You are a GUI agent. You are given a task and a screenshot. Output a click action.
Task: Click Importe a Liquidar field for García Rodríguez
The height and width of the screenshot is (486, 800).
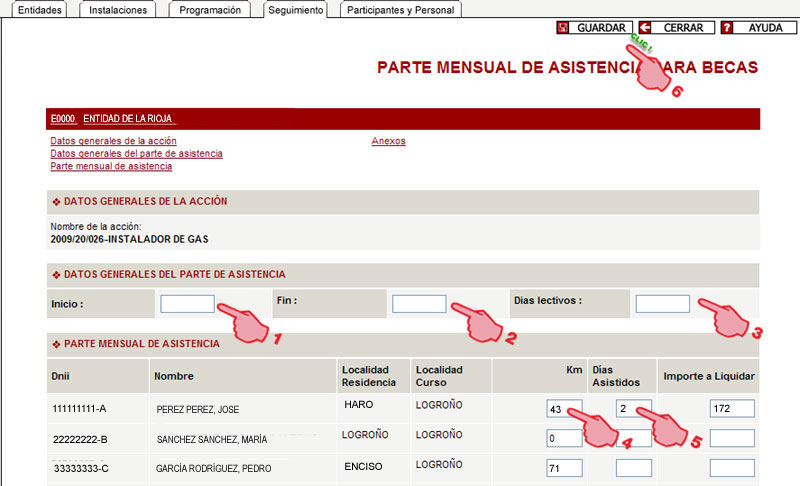(x=732, y=468)
